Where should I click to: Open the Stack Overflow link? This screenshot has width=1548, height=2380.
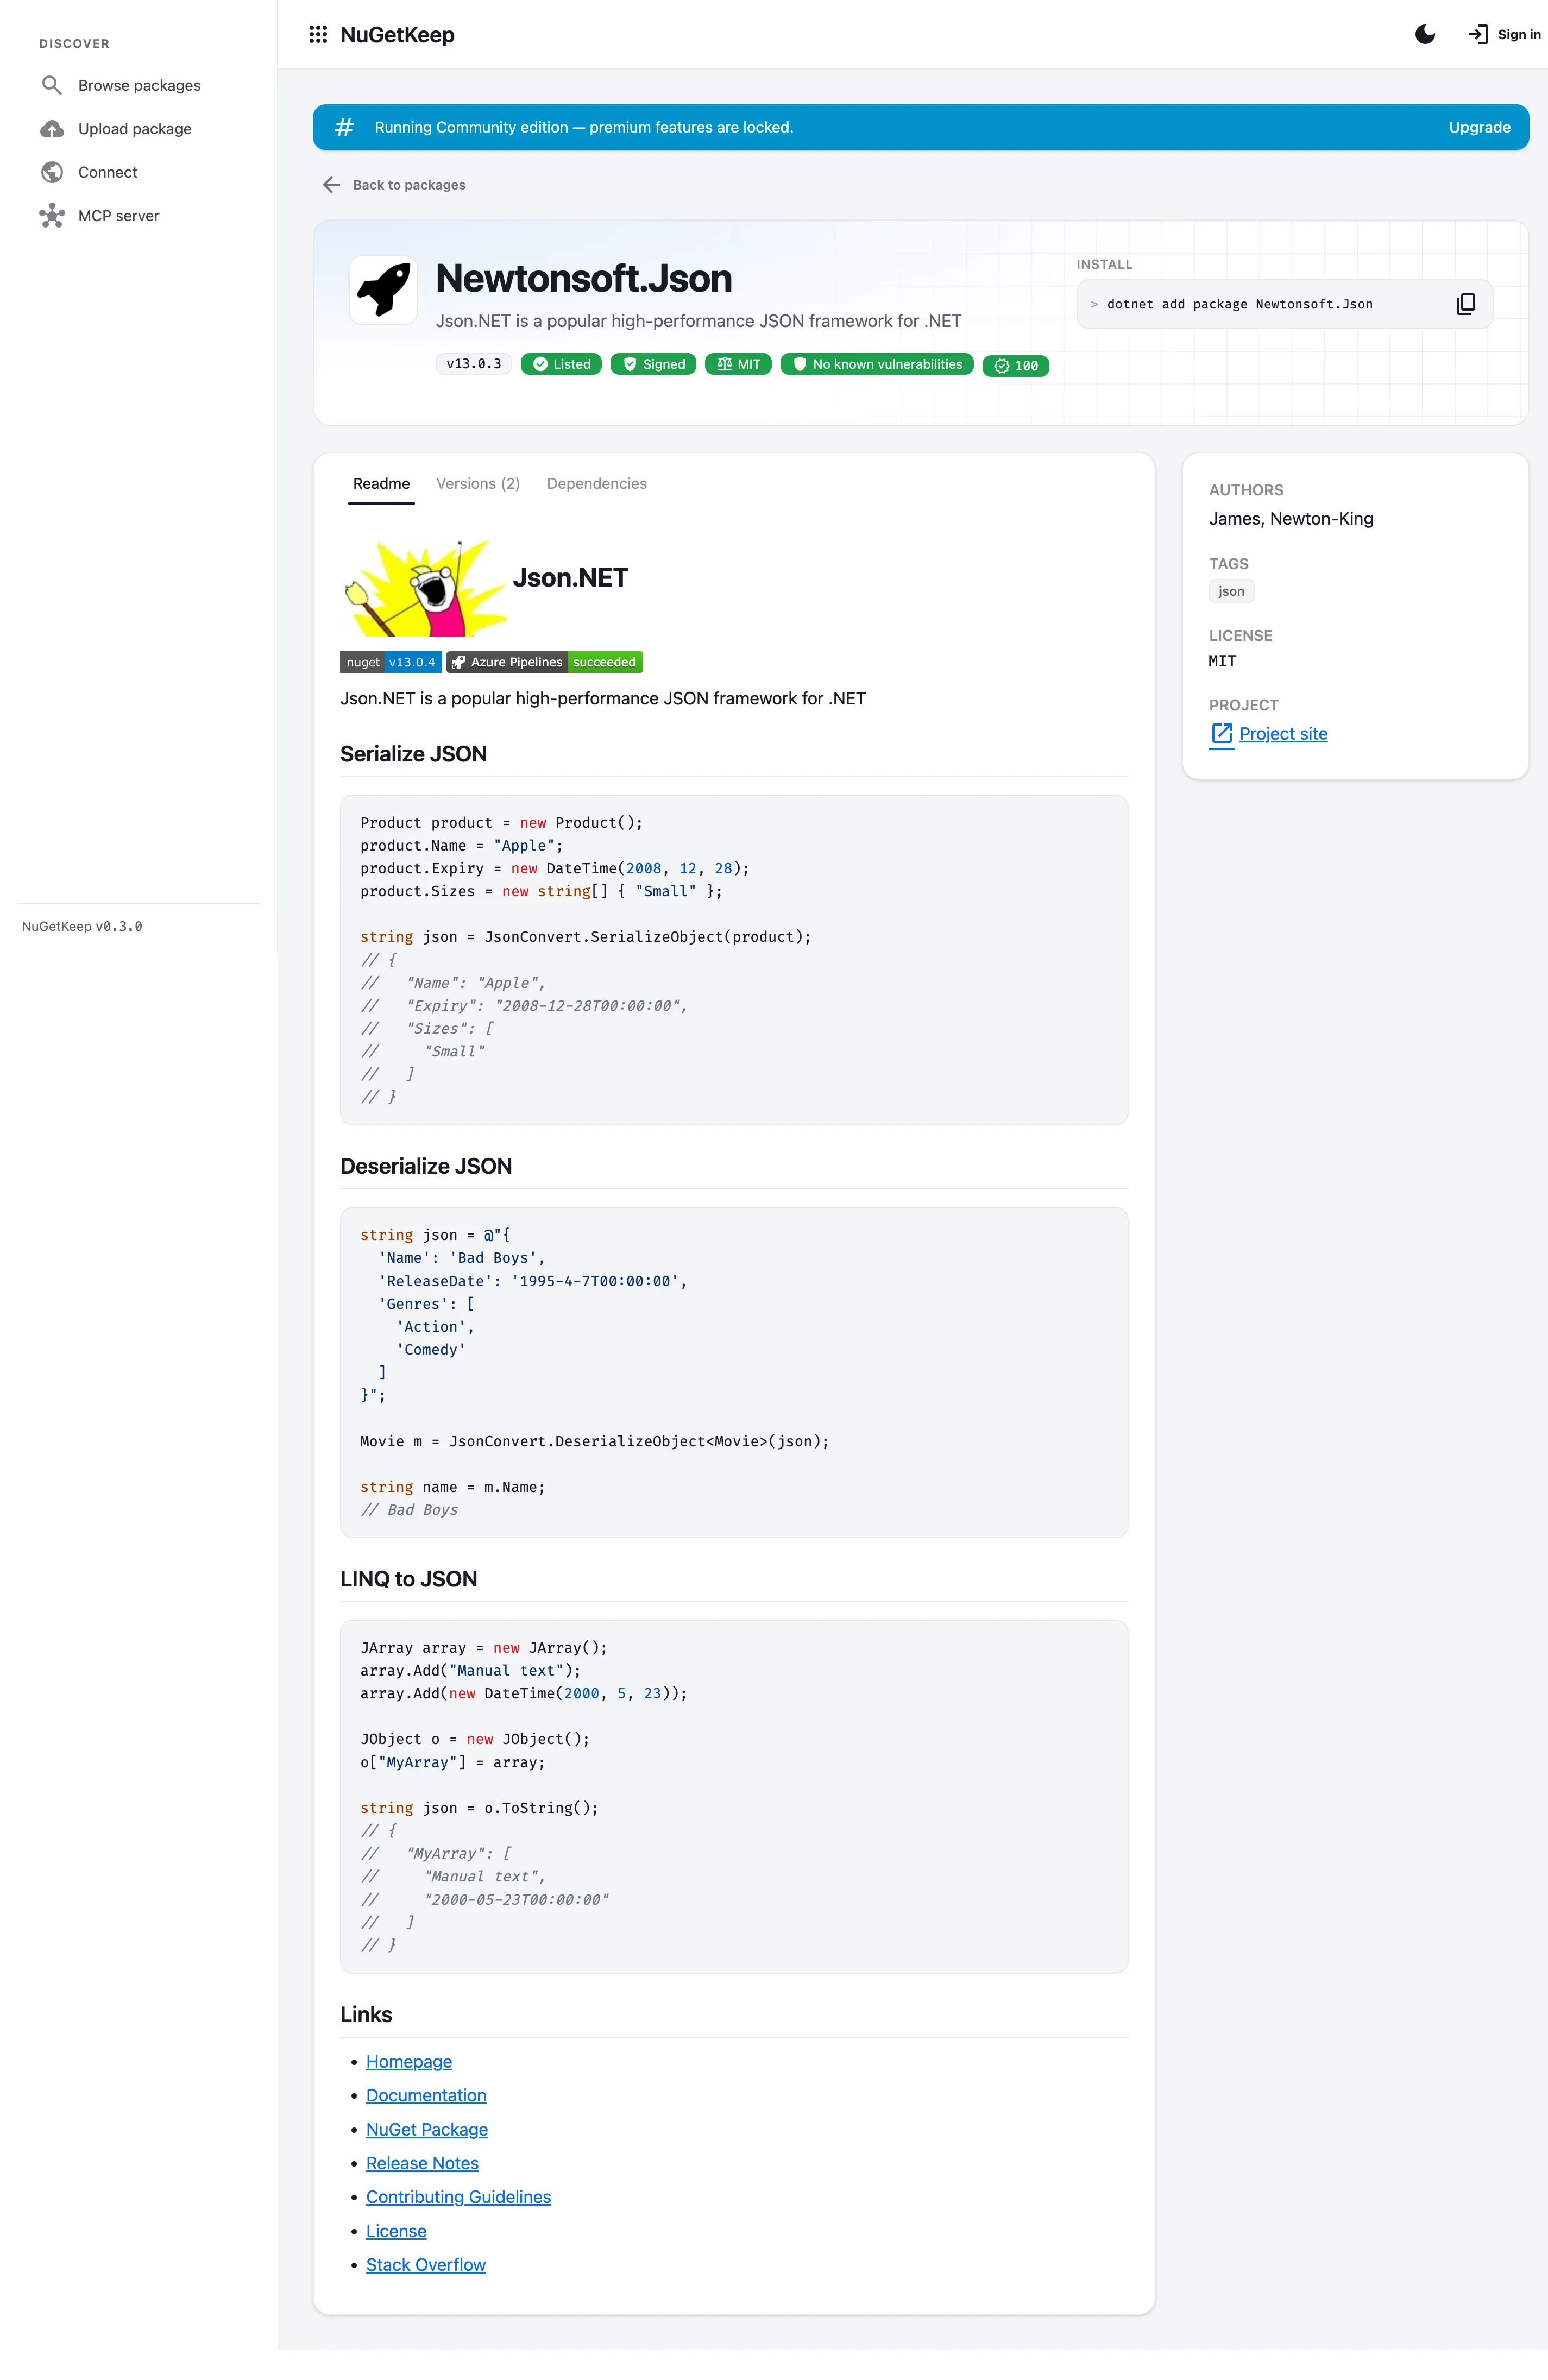point(426,2265)
